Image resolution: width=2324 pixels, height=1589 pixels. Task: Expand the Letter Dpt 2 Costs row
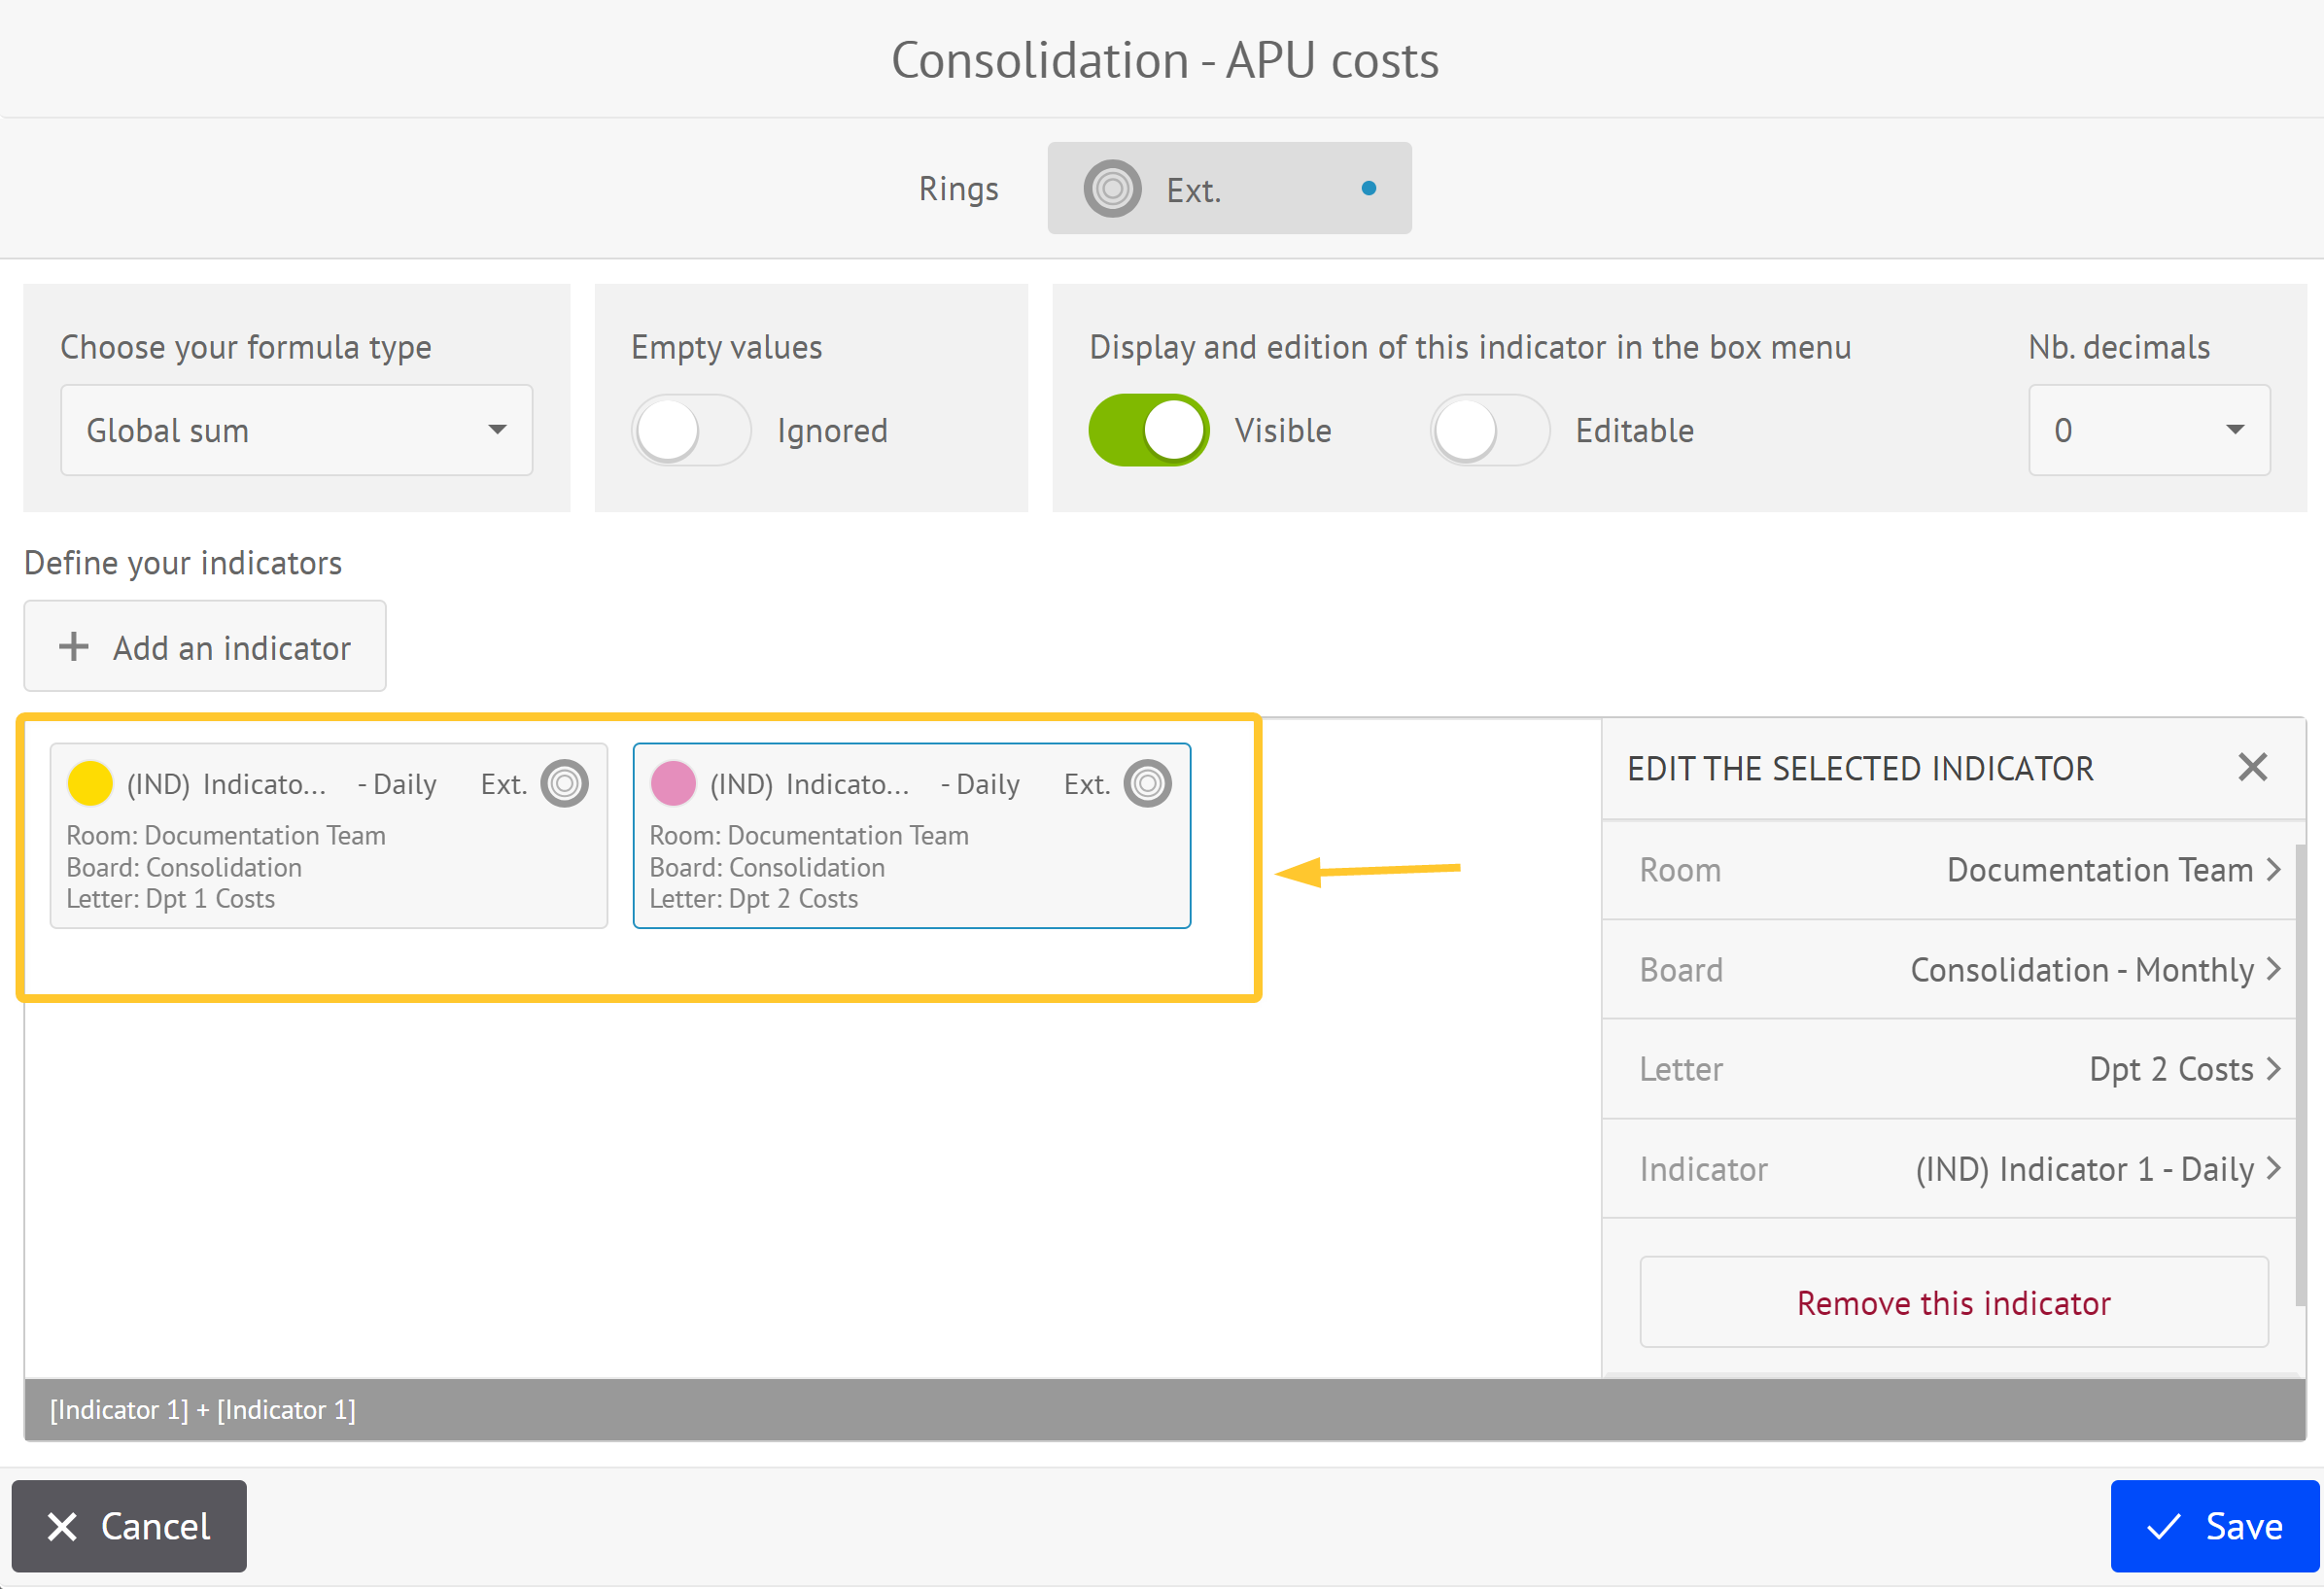pyautogui.click(x=1949, y=1069)
